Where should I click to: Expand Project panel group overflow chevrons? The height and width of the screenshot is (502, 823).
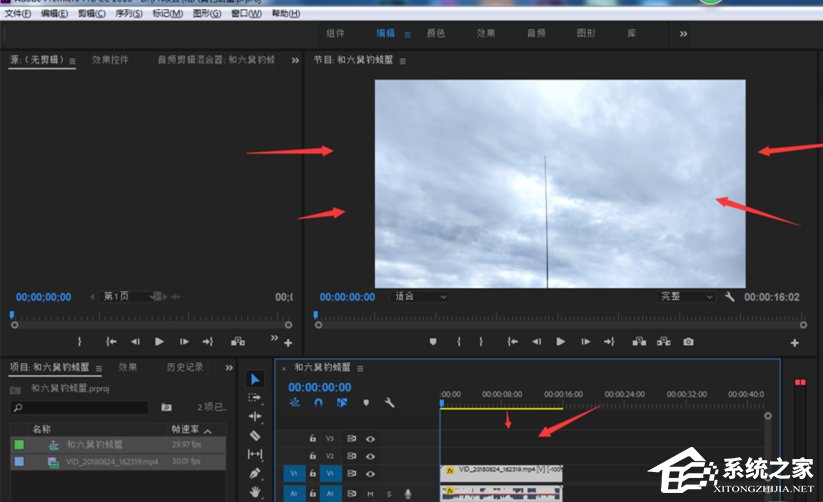(229, 368)
